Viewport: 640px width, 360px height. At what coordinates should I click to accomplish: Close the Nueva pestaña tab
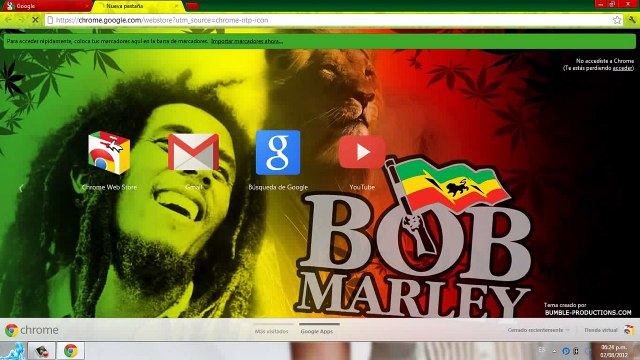(177, 6)
